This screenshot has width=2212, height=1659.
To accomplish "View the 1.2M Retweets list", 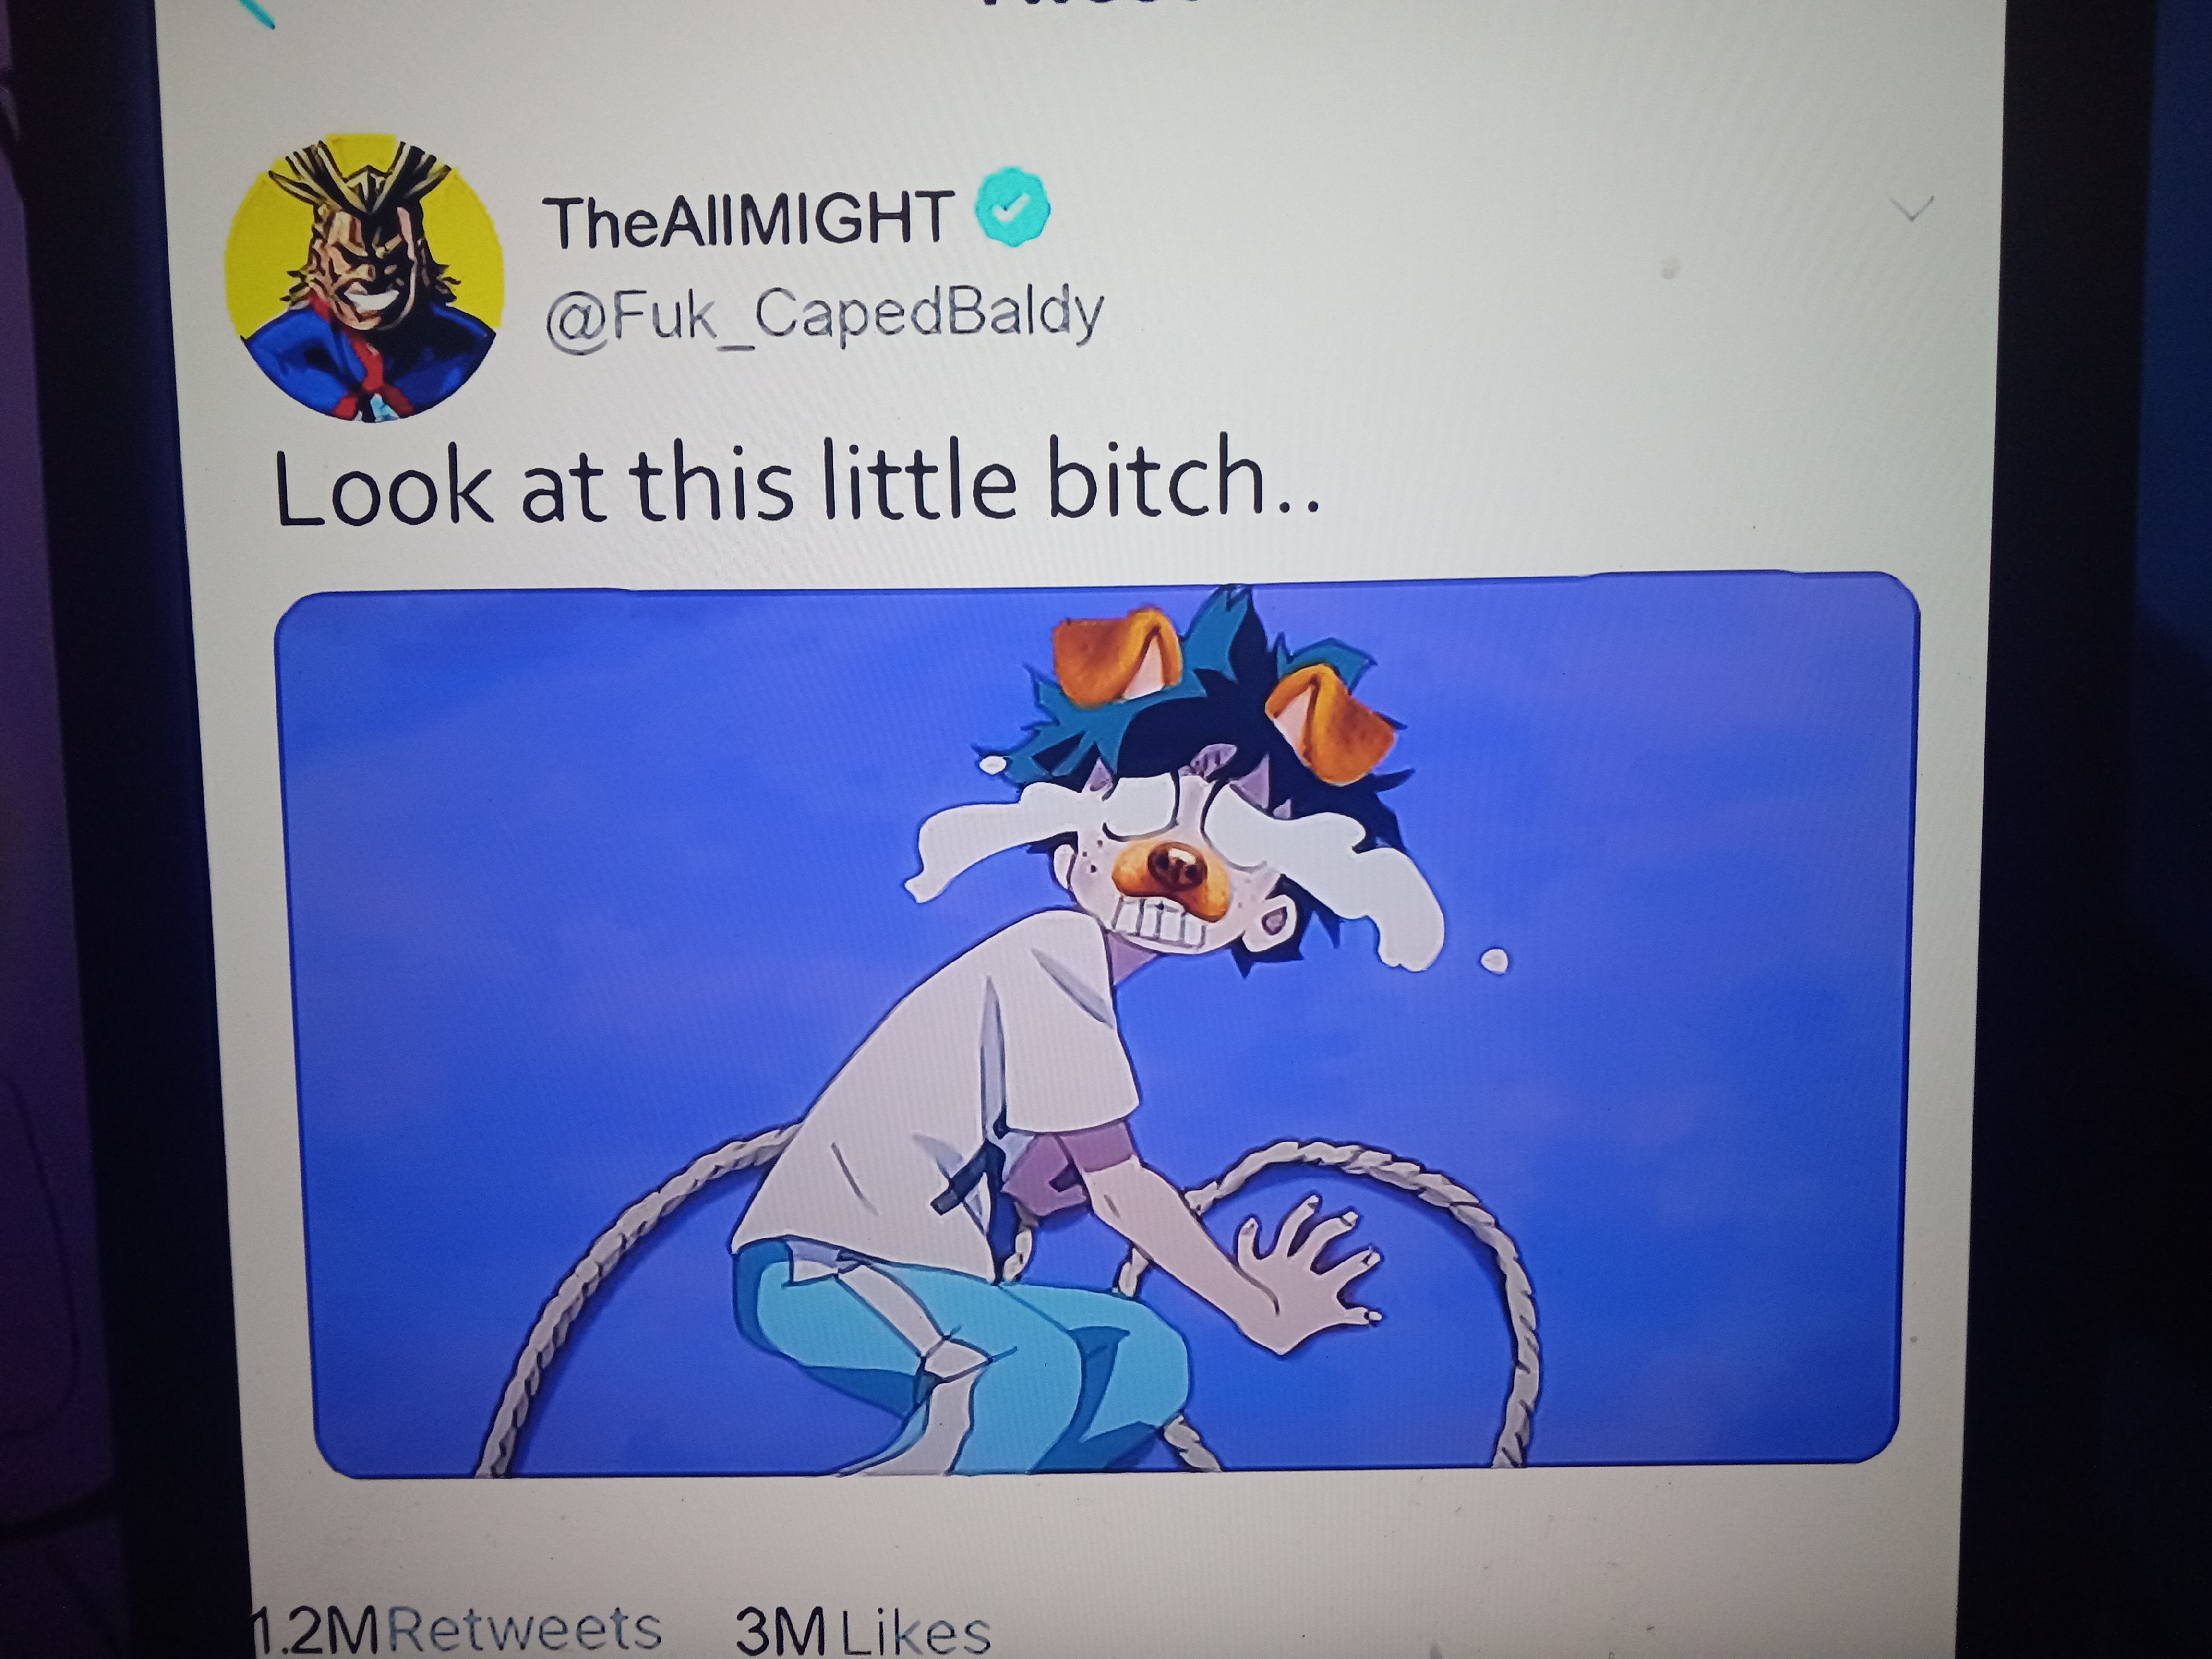I will point(455,1630).
